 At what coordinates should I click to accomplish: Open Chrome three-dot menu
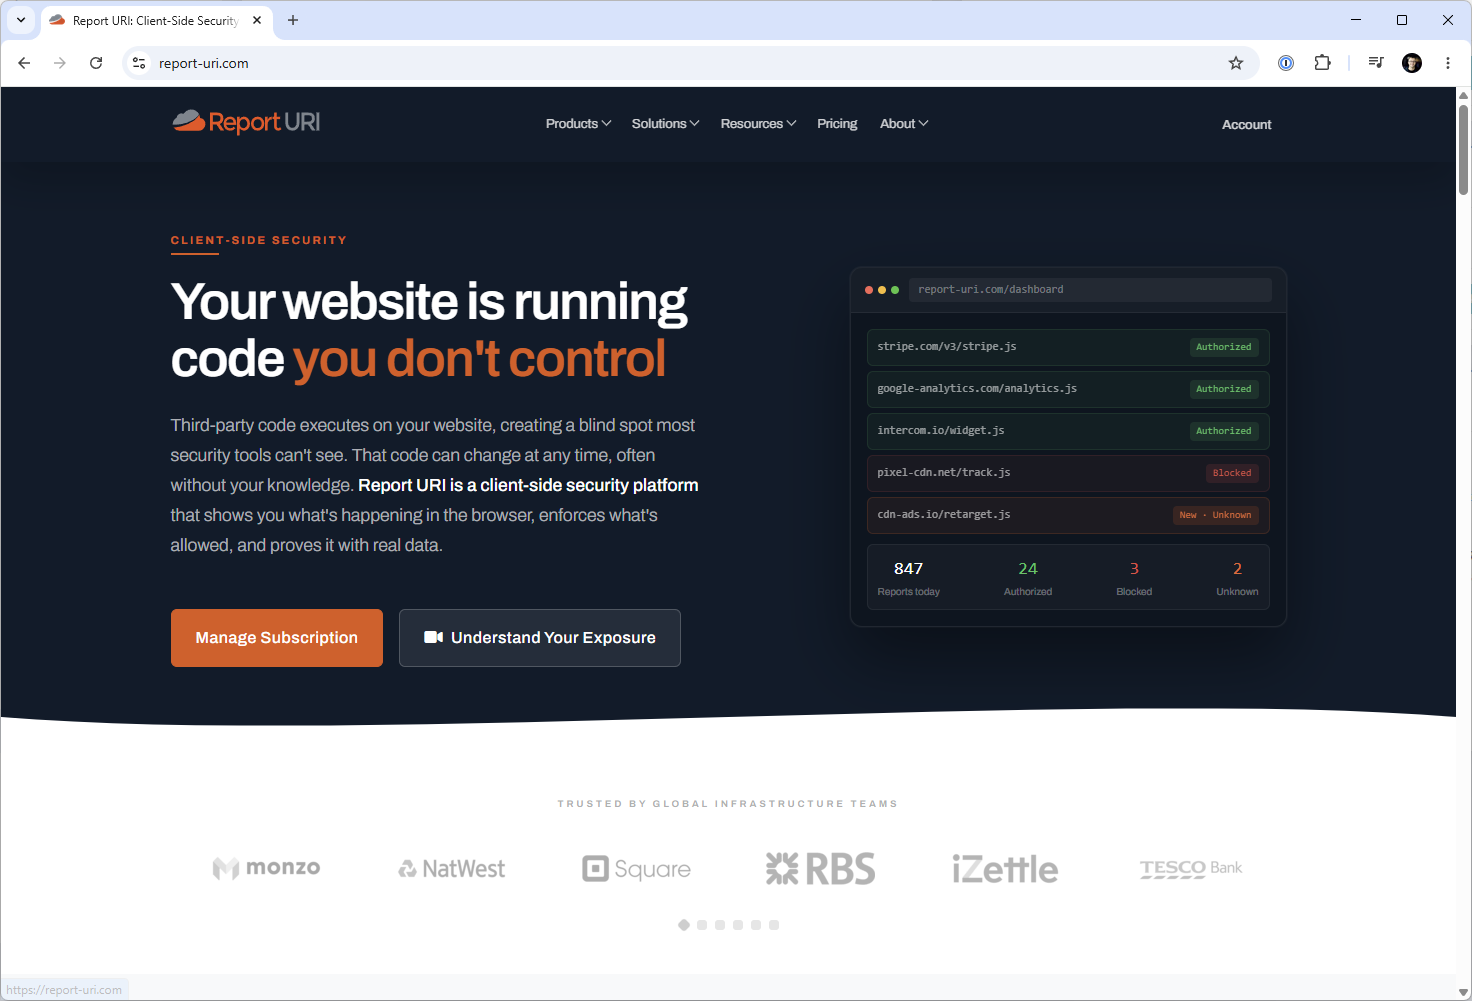(x=1448, y=63)
